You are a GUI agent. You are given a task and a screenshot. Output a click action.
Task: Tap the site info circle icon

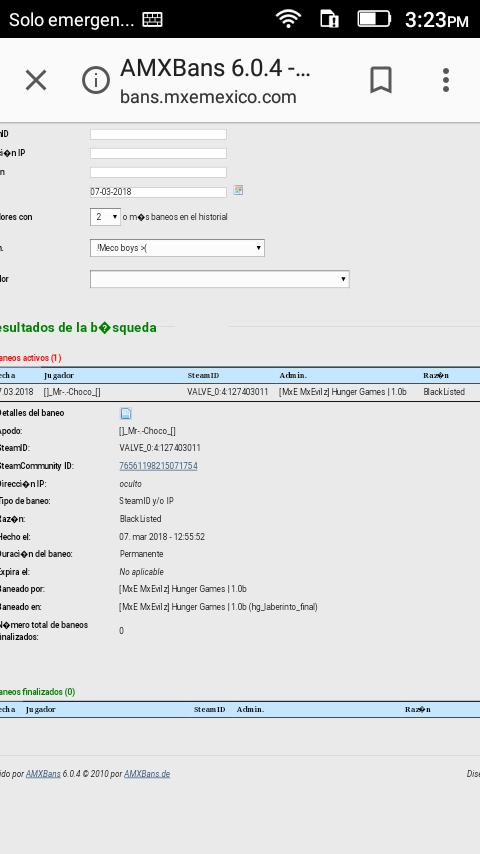coord(96,81)
